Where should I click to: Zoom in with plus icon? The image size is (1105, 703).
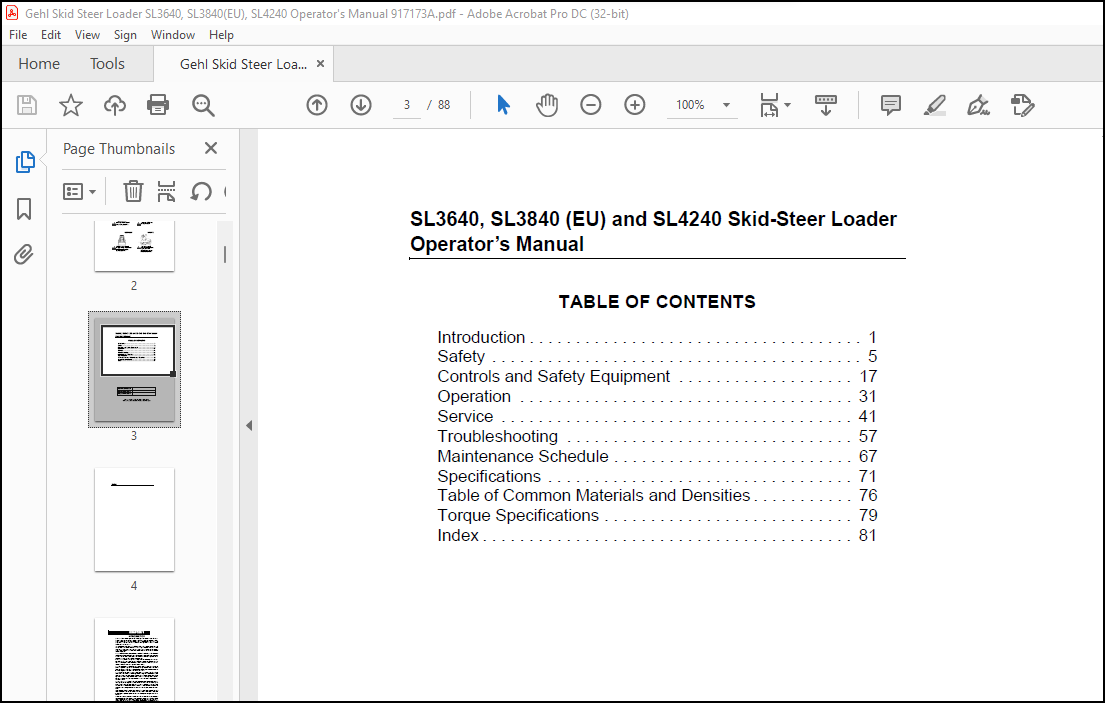(x=635, y=105)
